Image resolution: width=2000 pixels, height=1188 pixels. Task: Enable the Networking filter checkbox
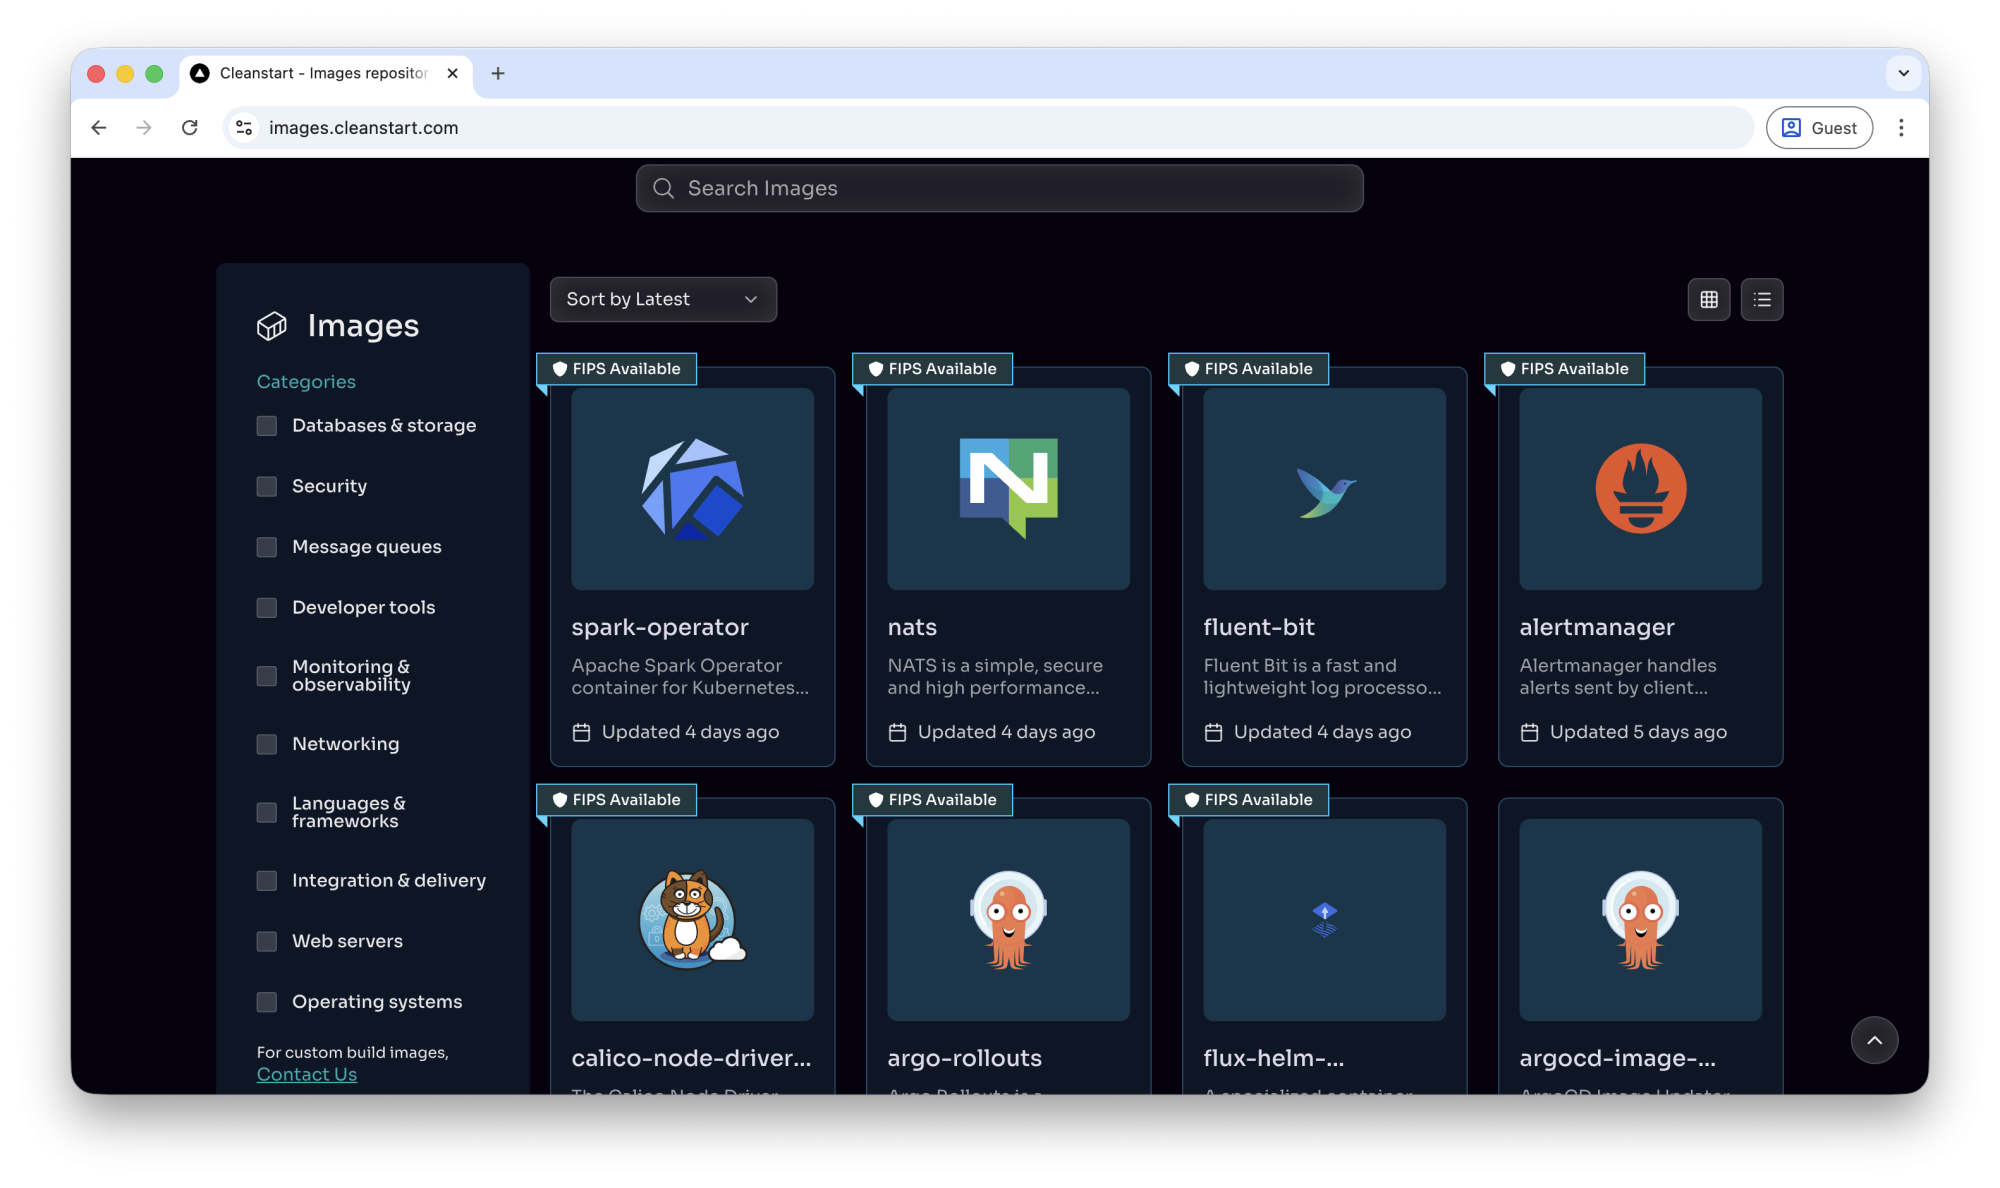tap(267, 744)
